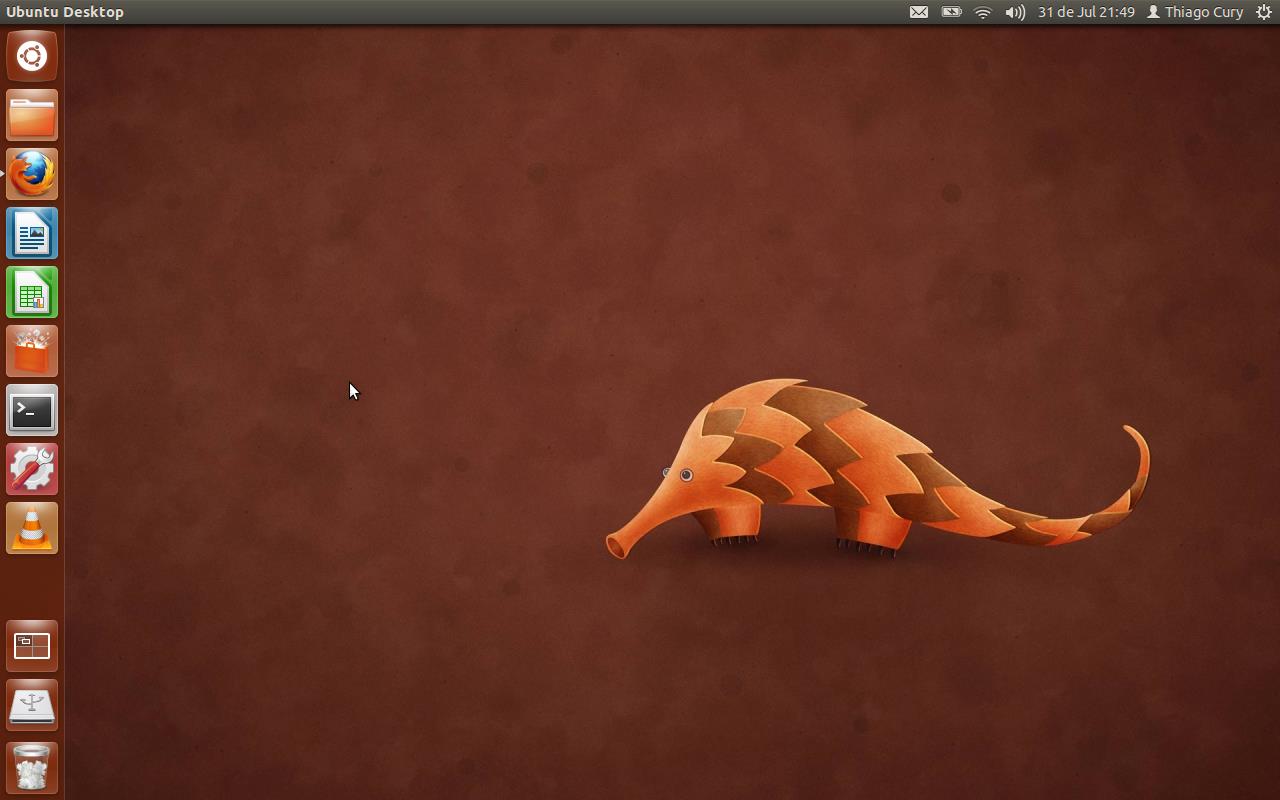Open the clock showing 31 de Jul 21:49
This screenshot has width=1280, height=800.
pyautogui.click(x=1086, y=12)
